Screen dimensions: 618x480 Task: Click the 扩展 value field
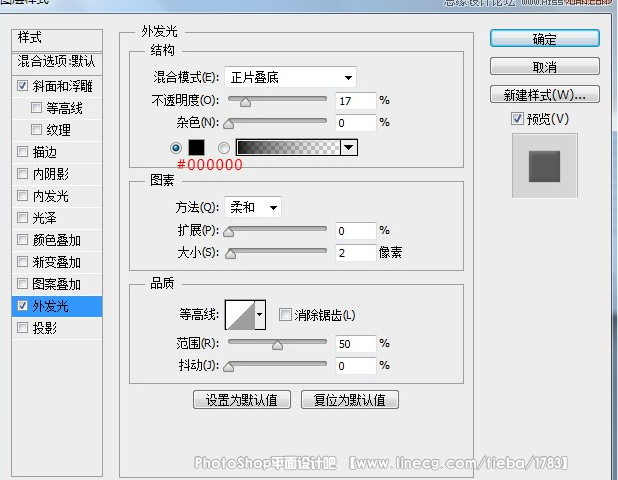pos(356,231)
